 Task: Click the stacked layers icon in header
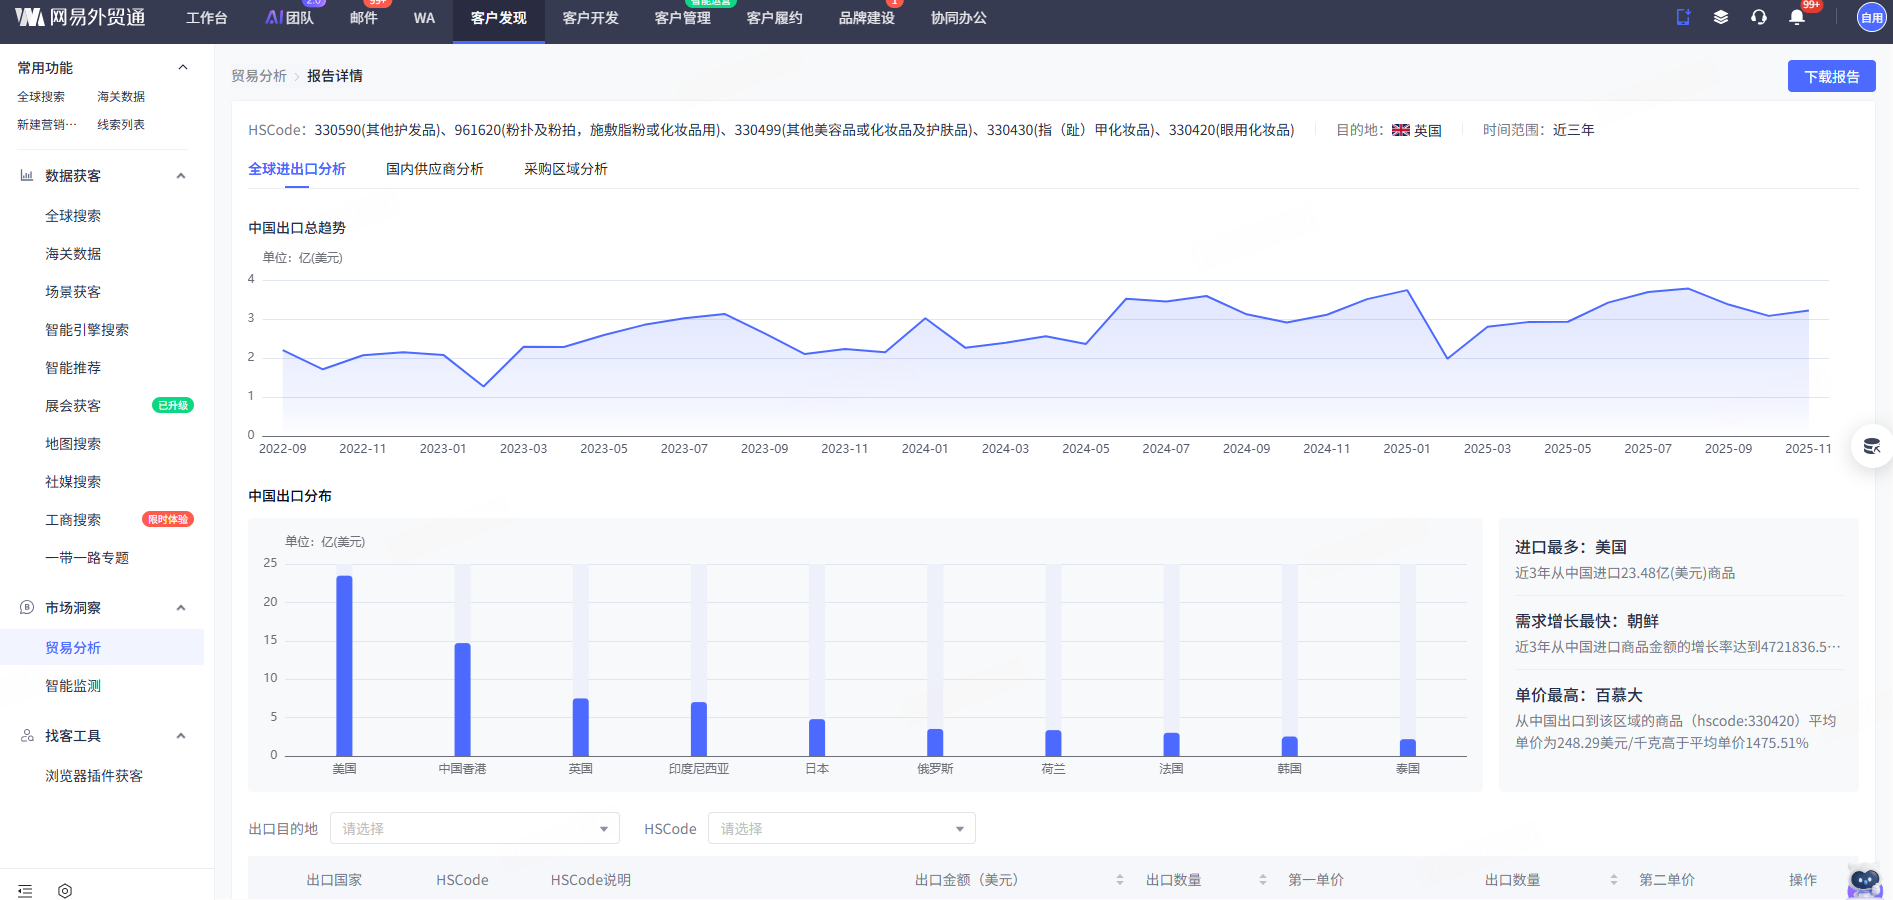1721,17
